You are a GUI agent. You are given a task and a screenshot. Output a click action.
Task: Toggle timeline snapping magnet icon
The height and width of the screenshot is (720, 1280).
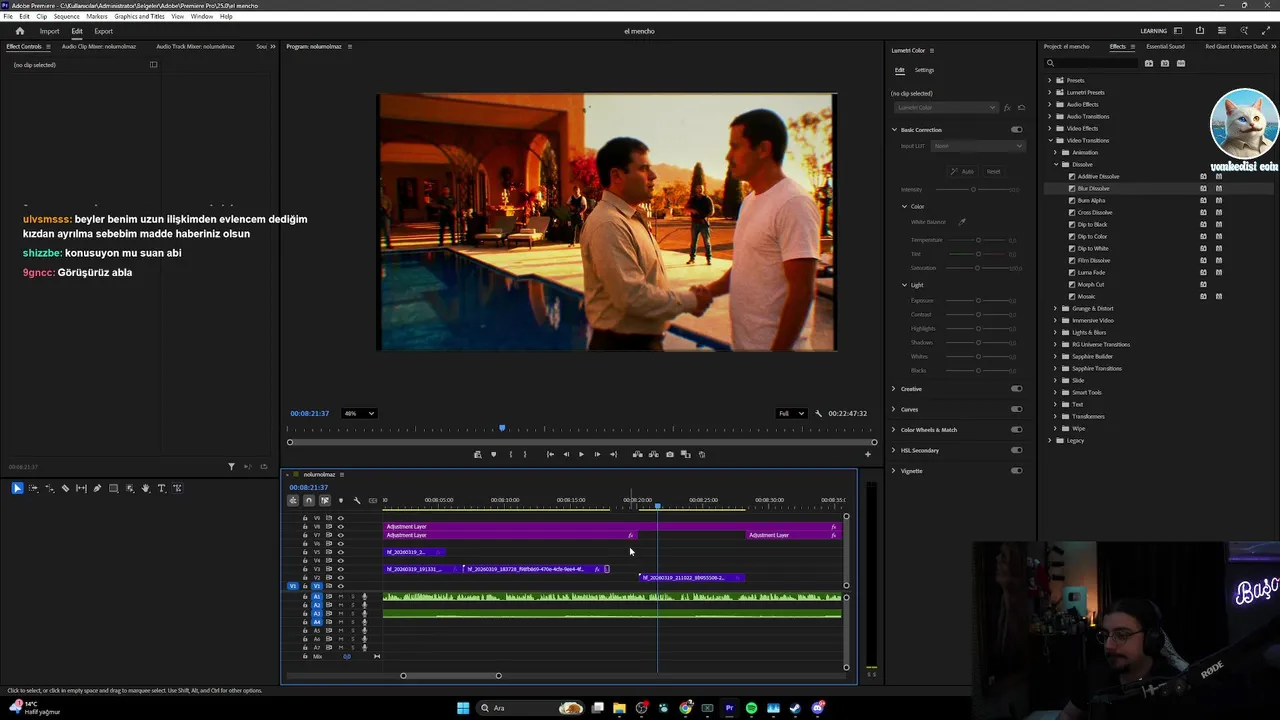[x=309, y=500]
